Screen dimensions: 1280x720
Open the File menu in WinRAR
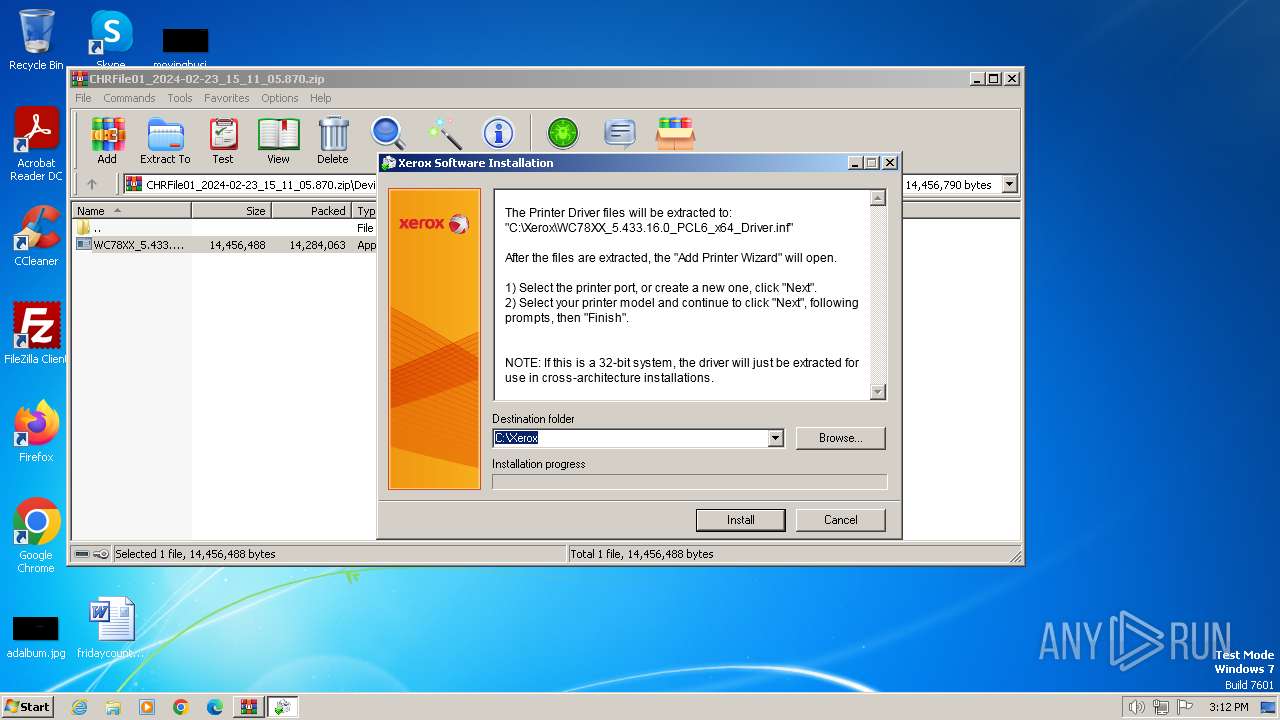(x=83, y=98)
